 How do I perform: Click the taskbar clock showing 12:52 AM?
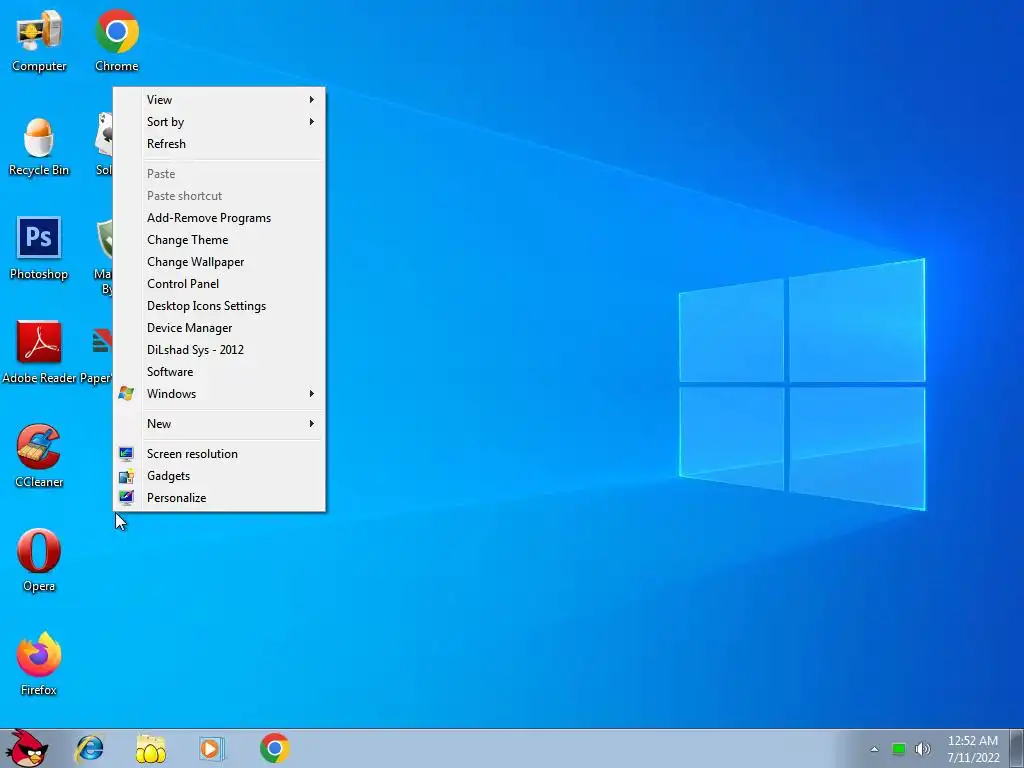pyautogui.click(x=972, y=749)
